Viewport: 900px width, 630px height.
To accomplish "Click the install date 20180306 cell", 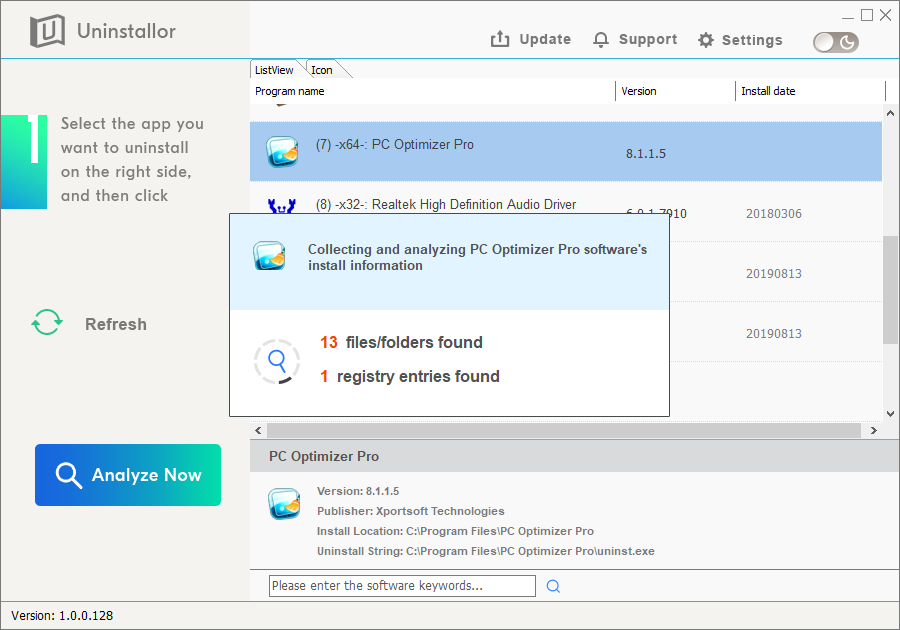I will coord(774,214).
